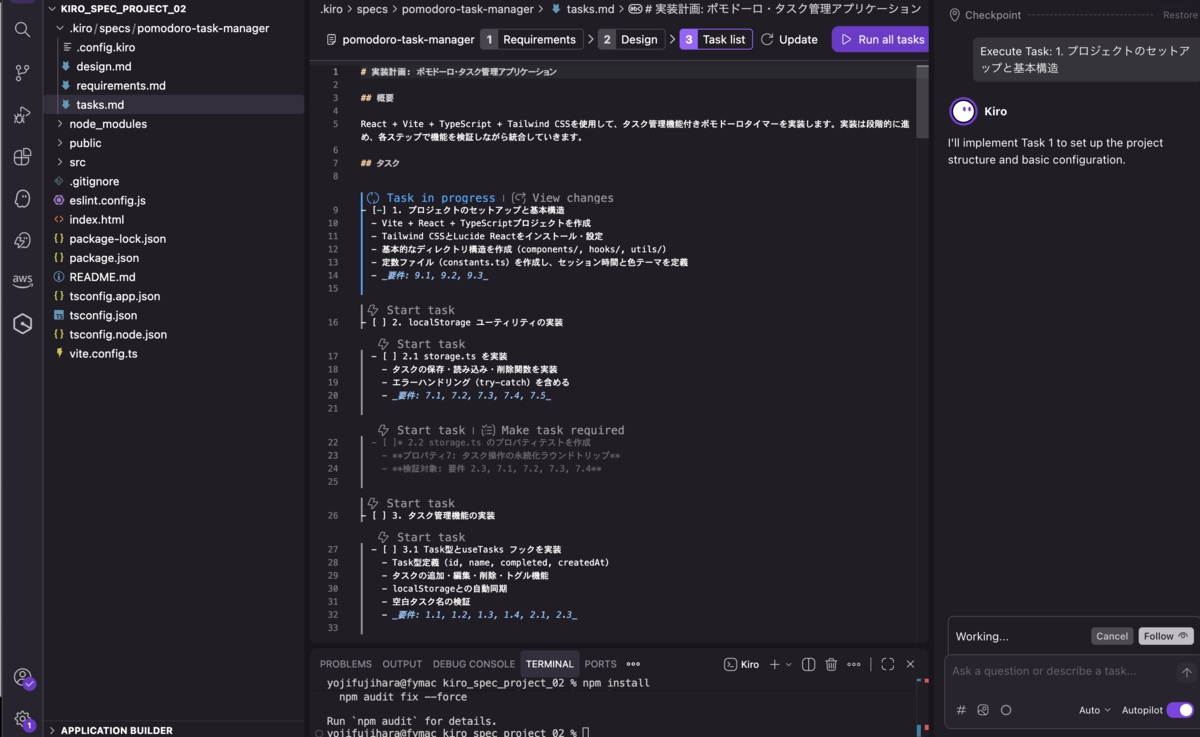Switch to the DEBUG CONSOLE tab

474,664
